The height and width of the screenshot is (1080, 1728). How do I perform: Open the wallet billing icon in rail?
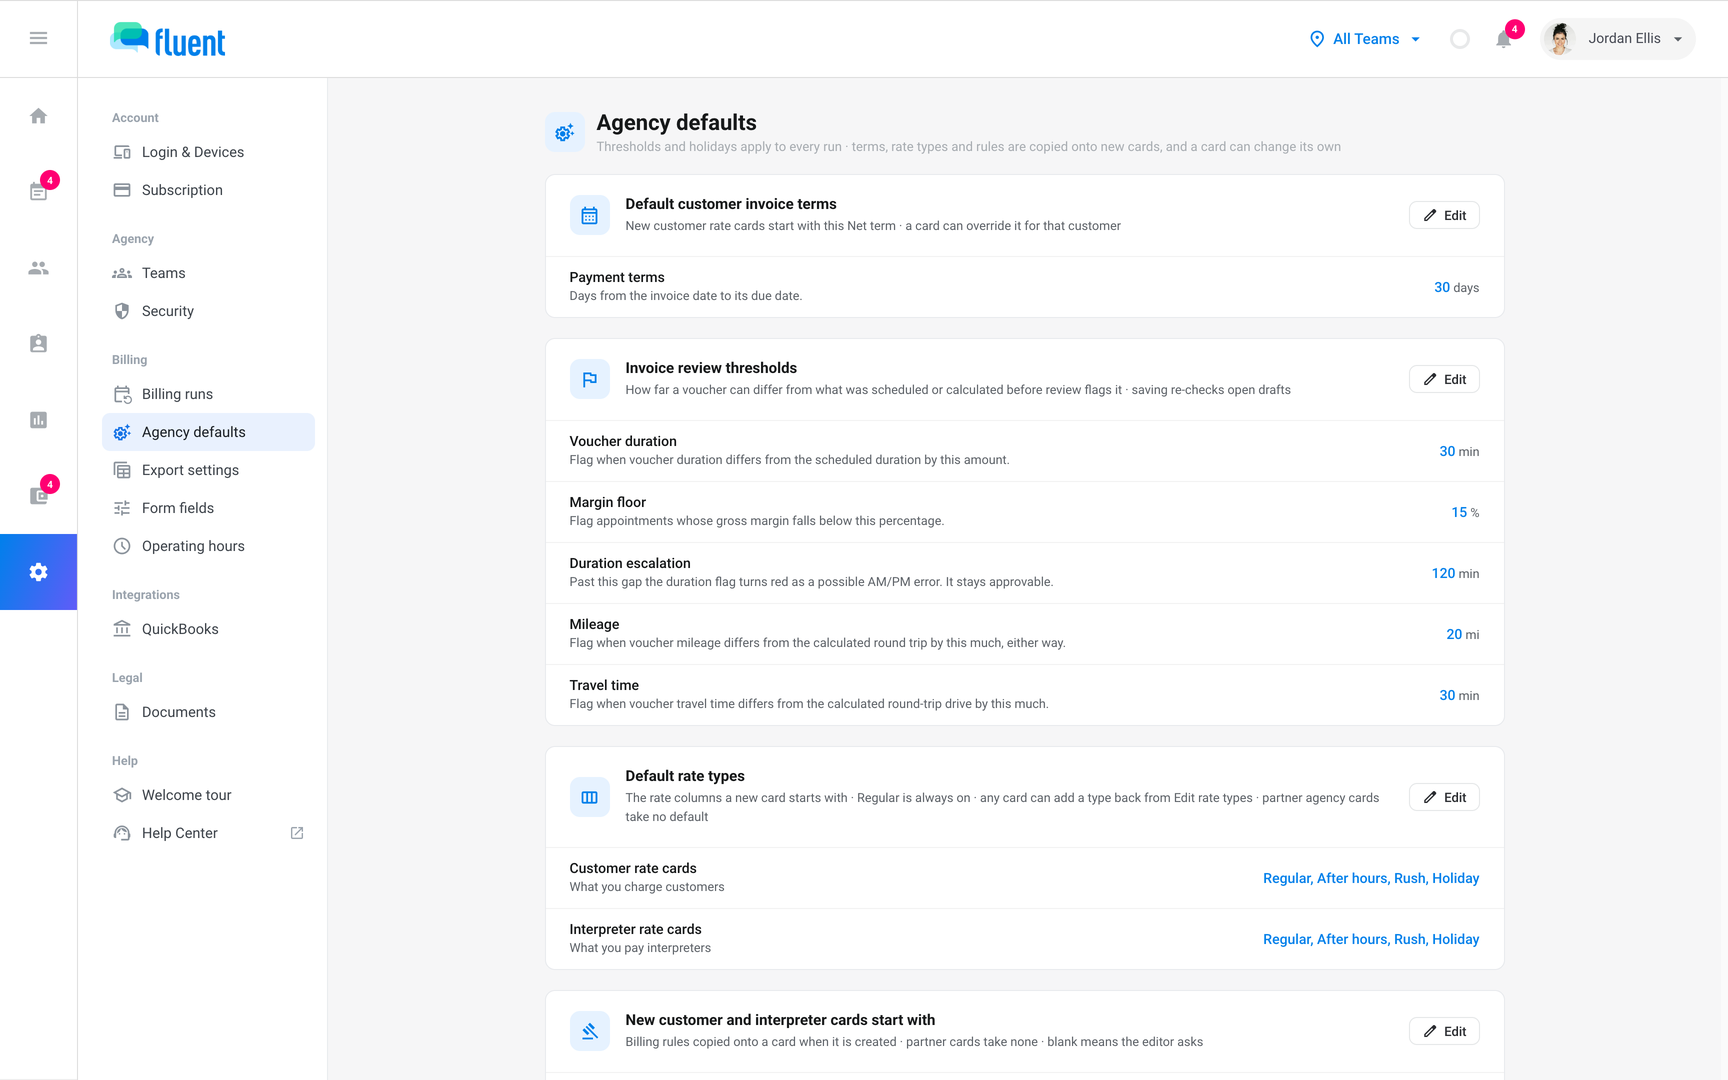(38, 496)
